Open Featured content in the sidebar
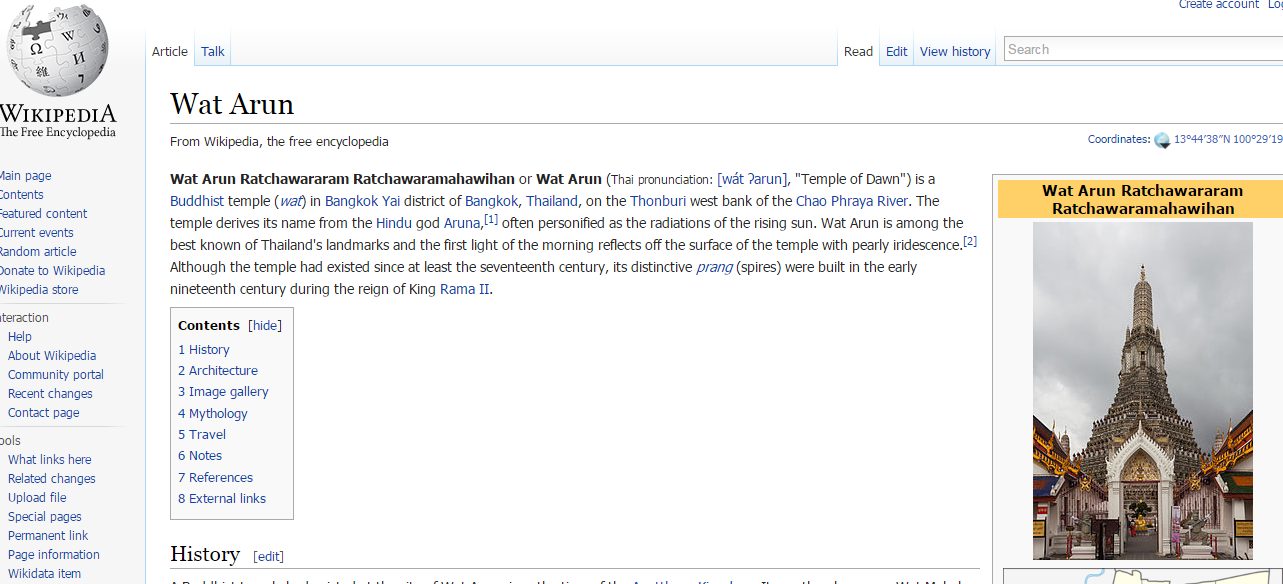Viewport: 1283px width, 584px height. (x=43, y=214)
